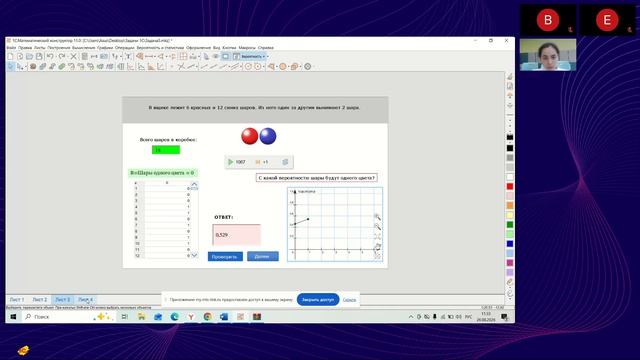Click the Task View taskbar icon

point(124,317)
